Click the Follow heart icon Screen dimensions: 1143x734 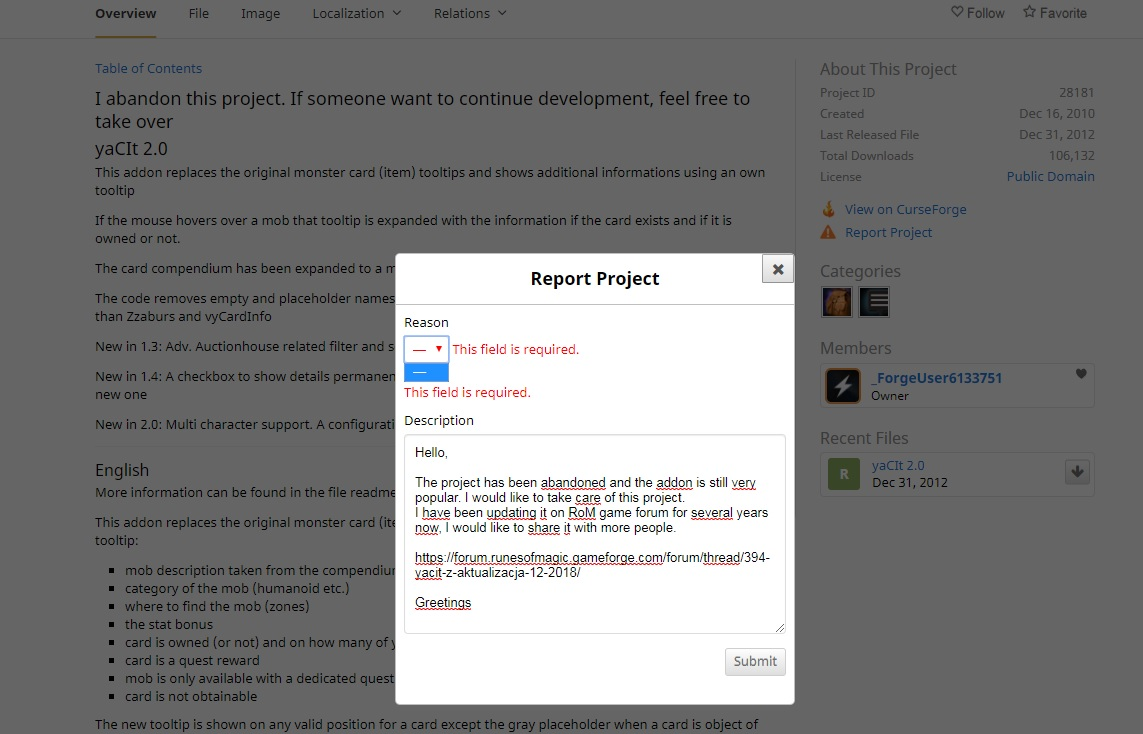coord(957,12)
